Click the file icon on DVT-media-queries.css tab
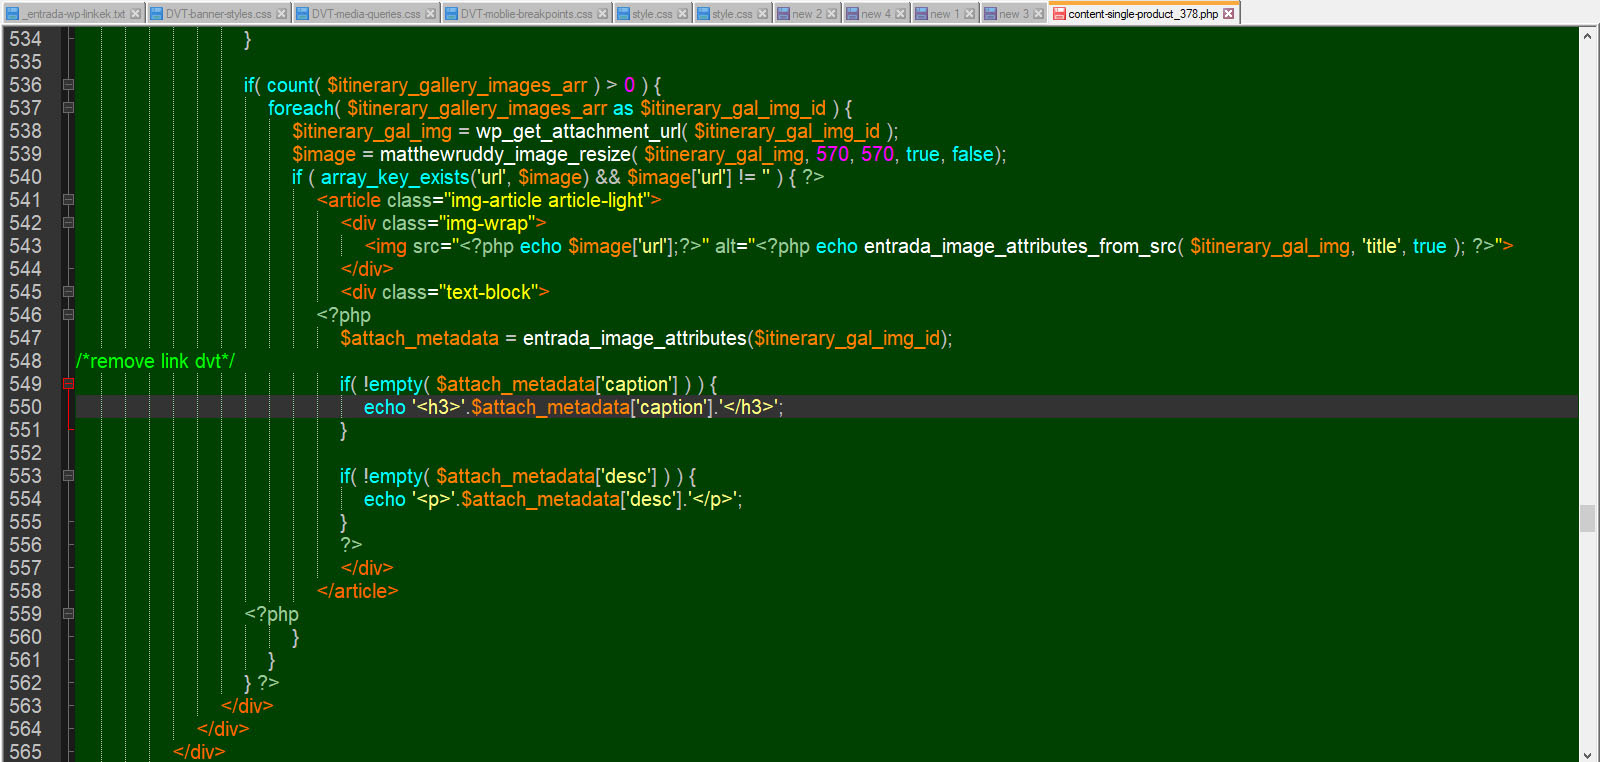Viewport: 1600px width, 762px height. [302, 14]
